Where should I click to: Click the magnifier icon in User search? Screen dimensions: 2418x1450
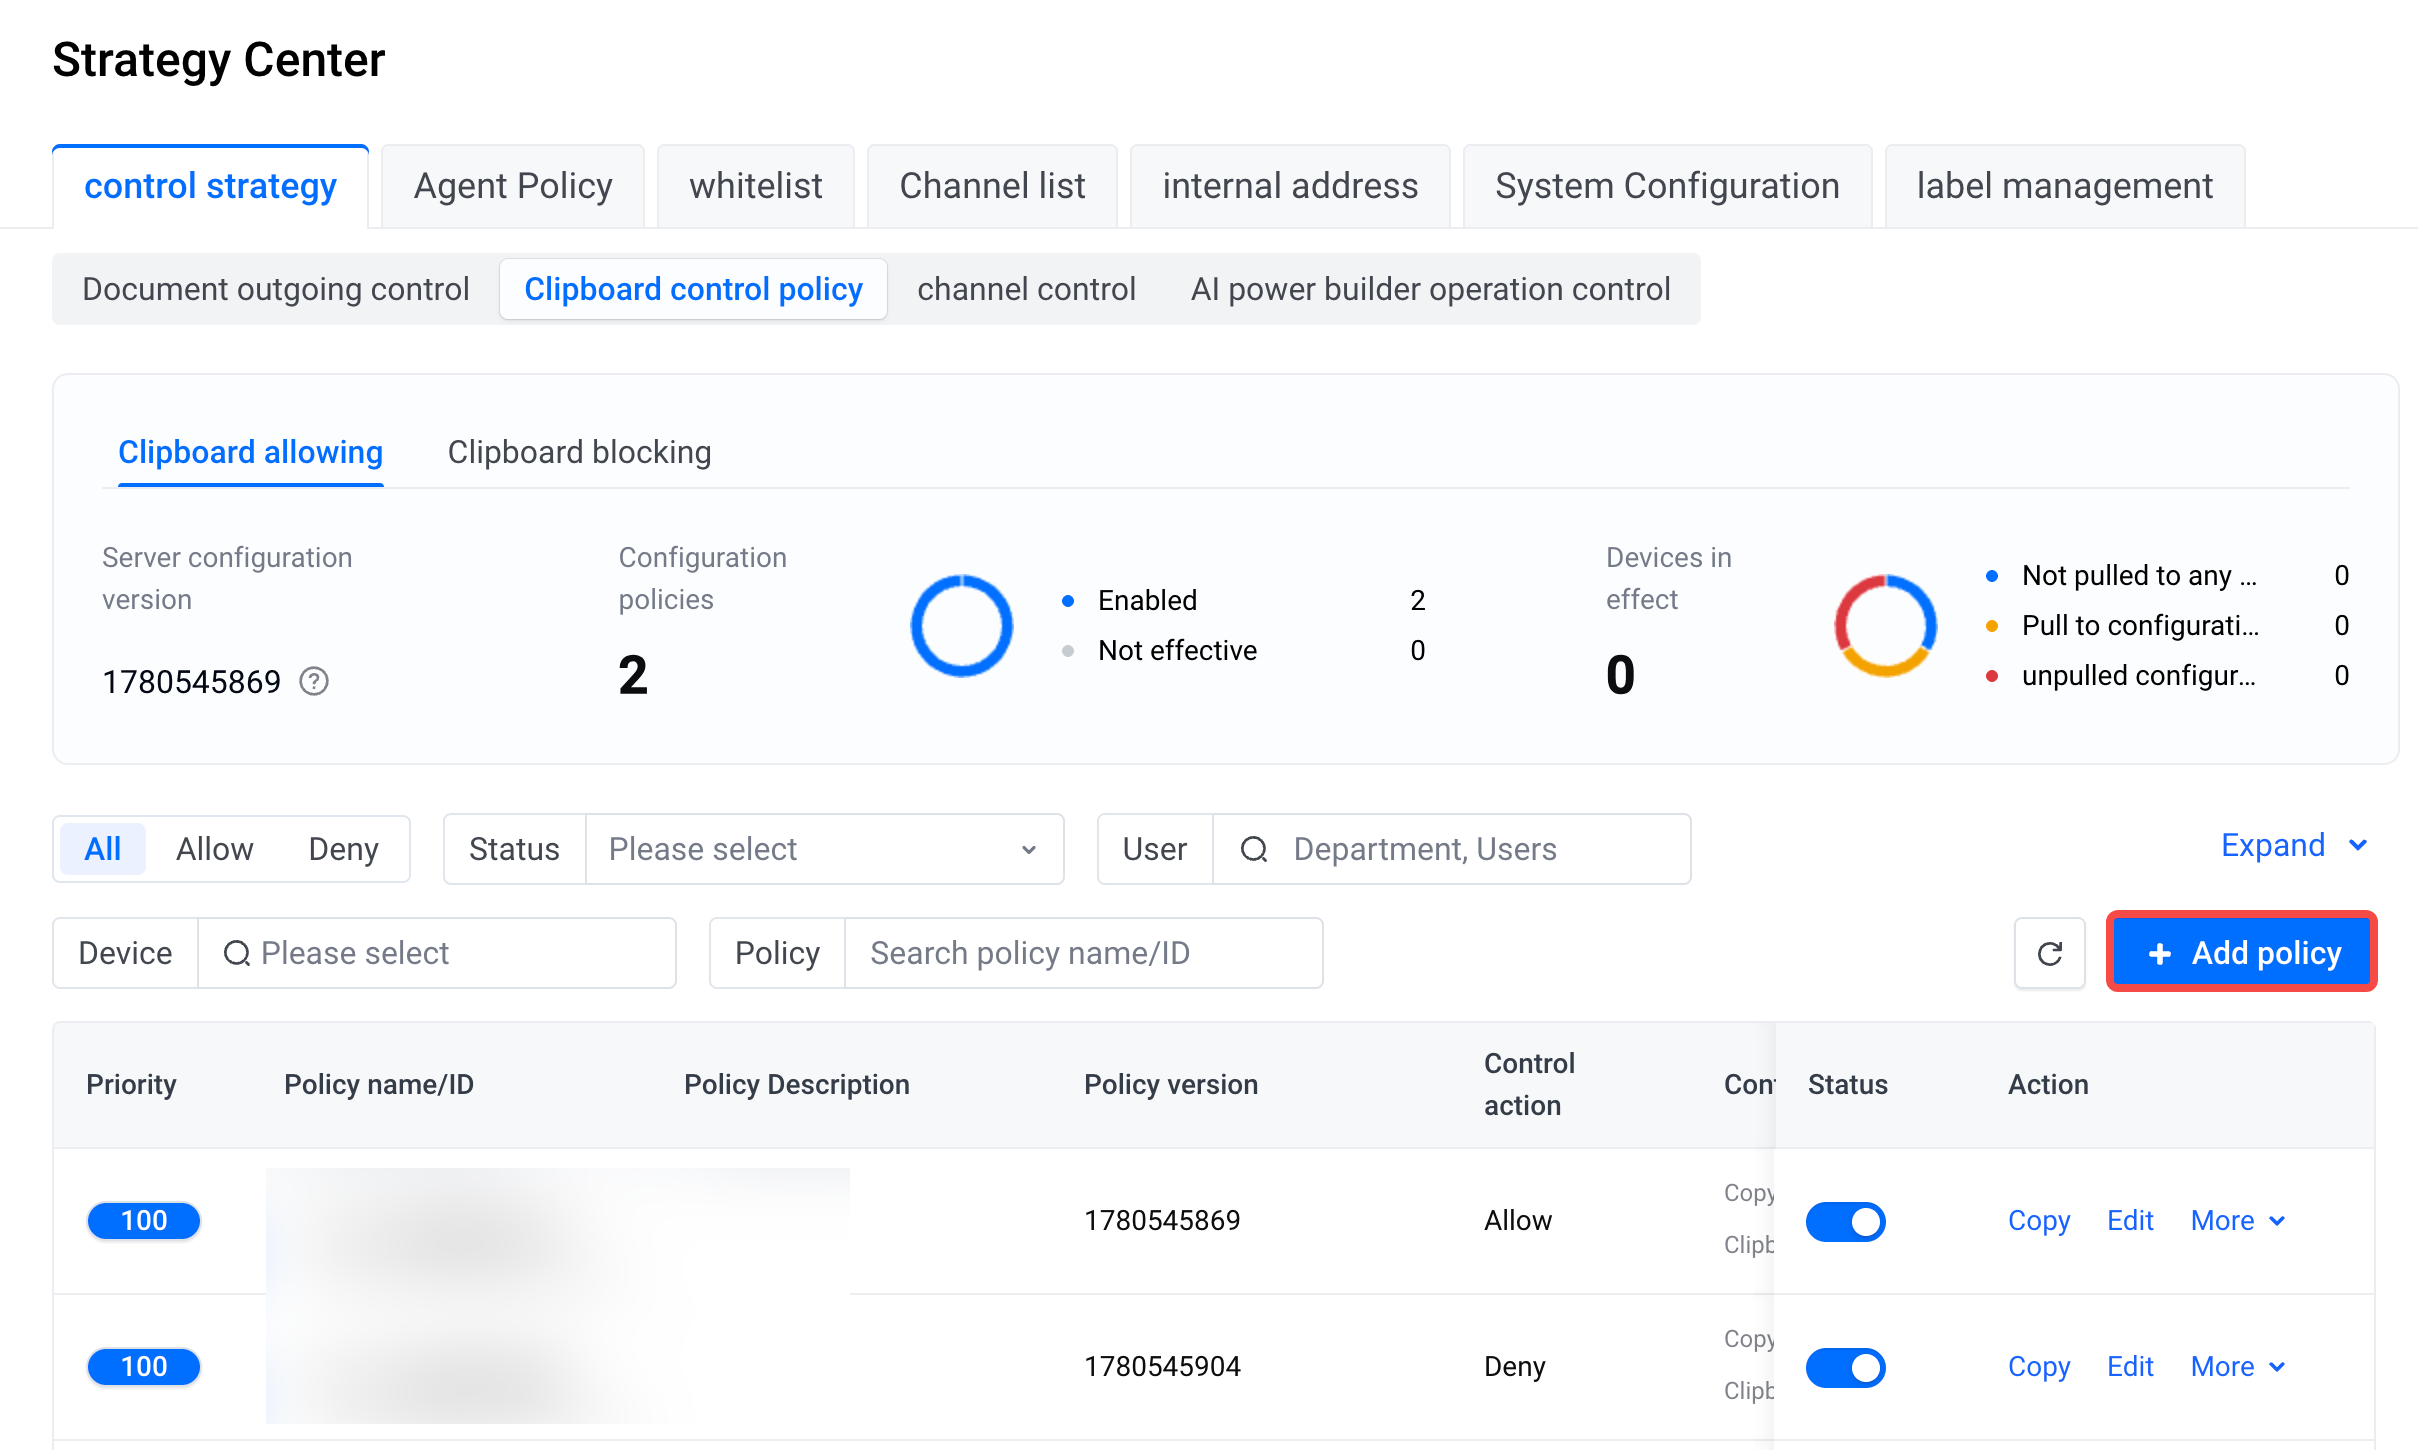1253,849
